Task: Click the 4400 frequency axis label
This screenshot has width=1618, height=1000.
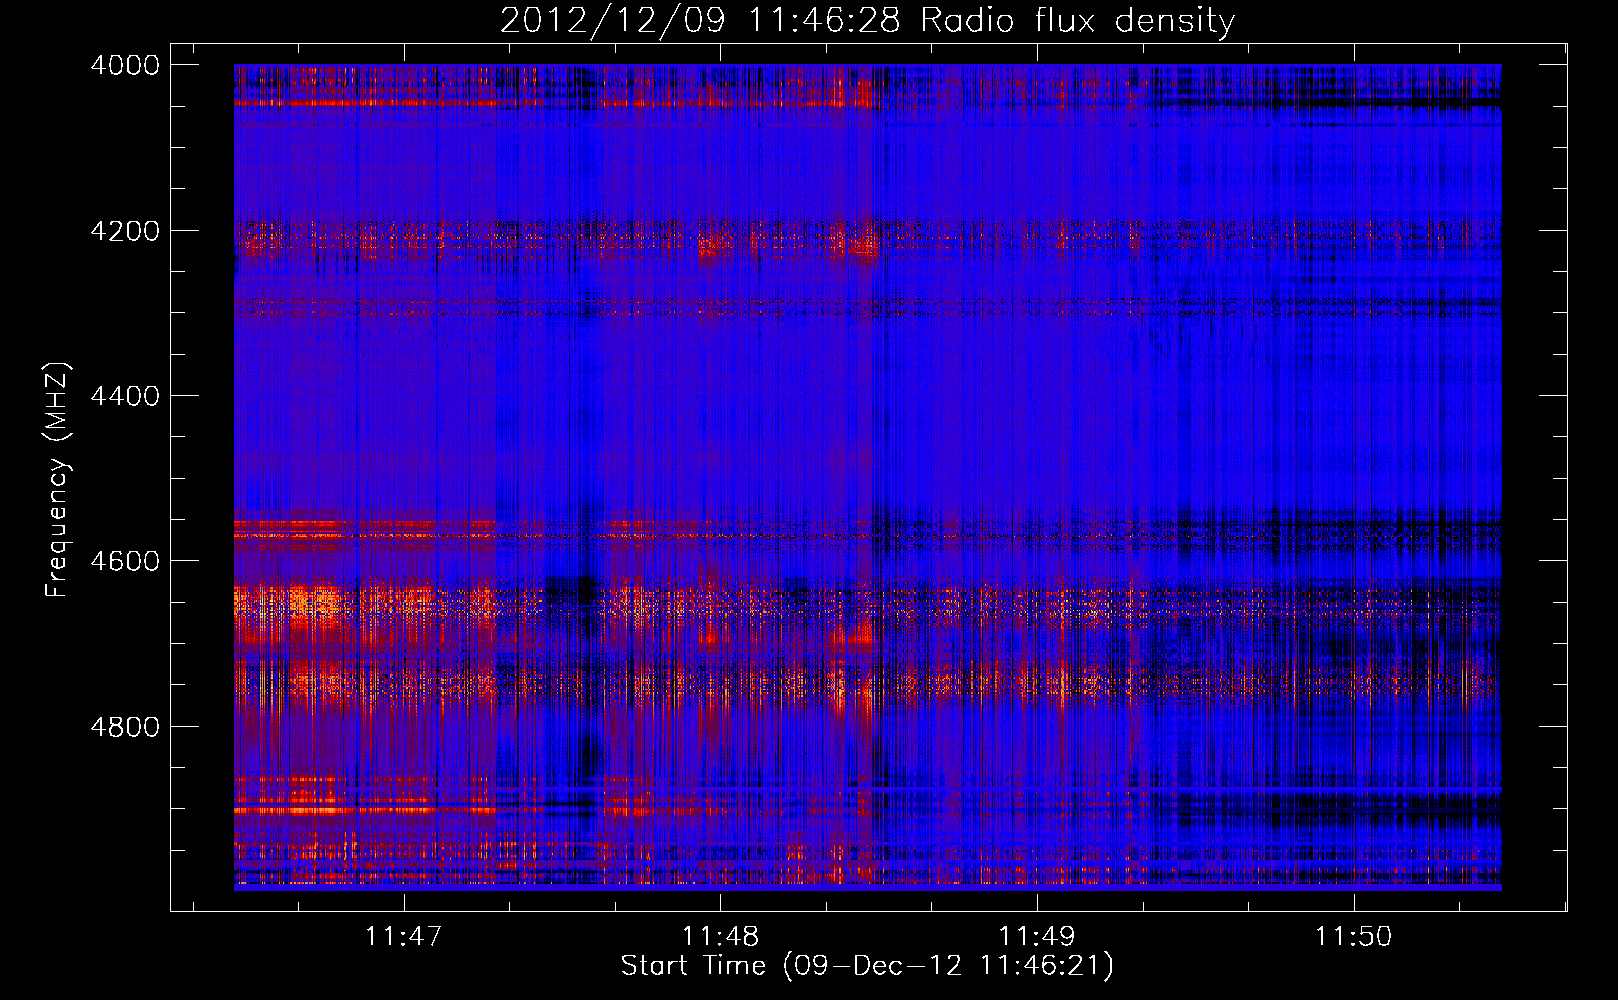Action: [124, 396]
